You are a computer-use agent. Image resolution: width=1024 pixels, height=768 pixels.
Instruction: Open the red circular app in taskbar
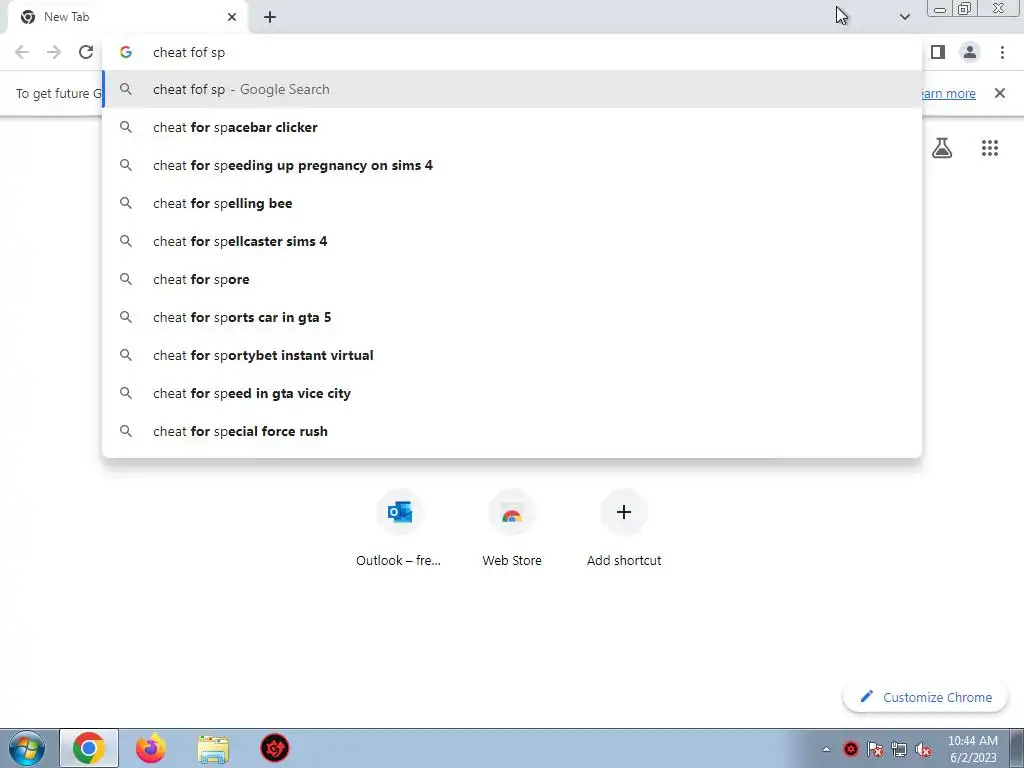[275, 748]
